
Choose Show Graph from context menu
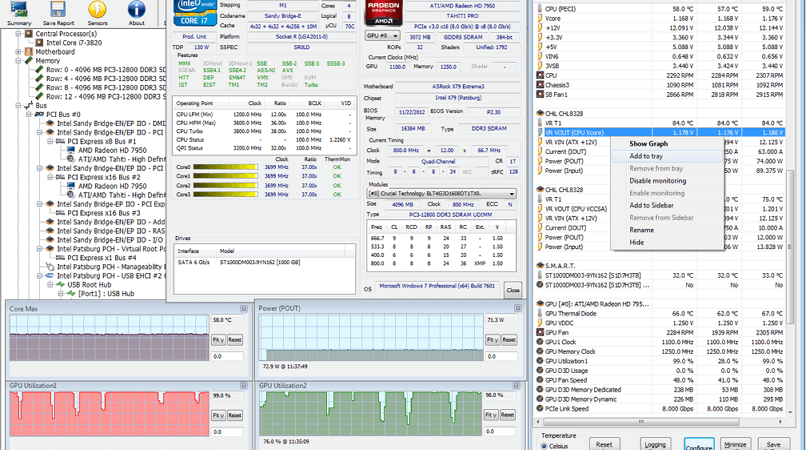pyautogui.click(x=649, y=143)
